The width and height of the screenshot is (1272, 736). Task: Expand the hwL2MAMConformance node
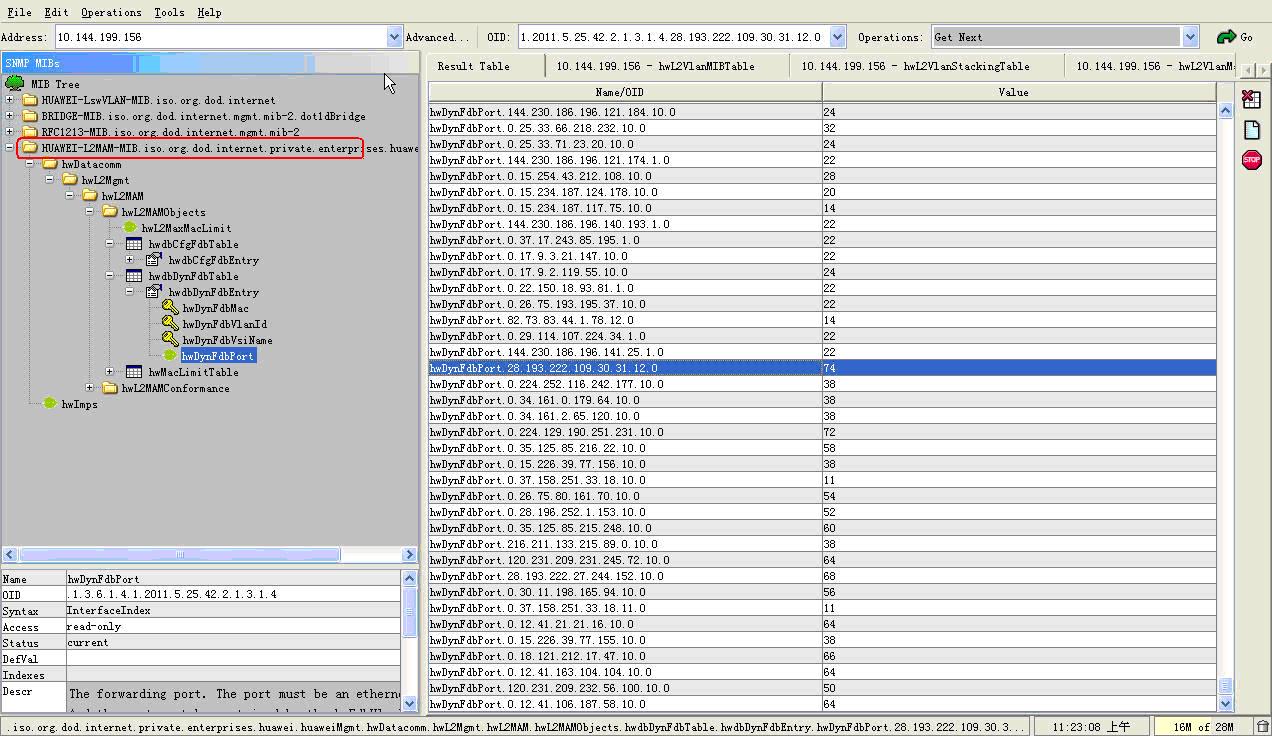point(90,388)
